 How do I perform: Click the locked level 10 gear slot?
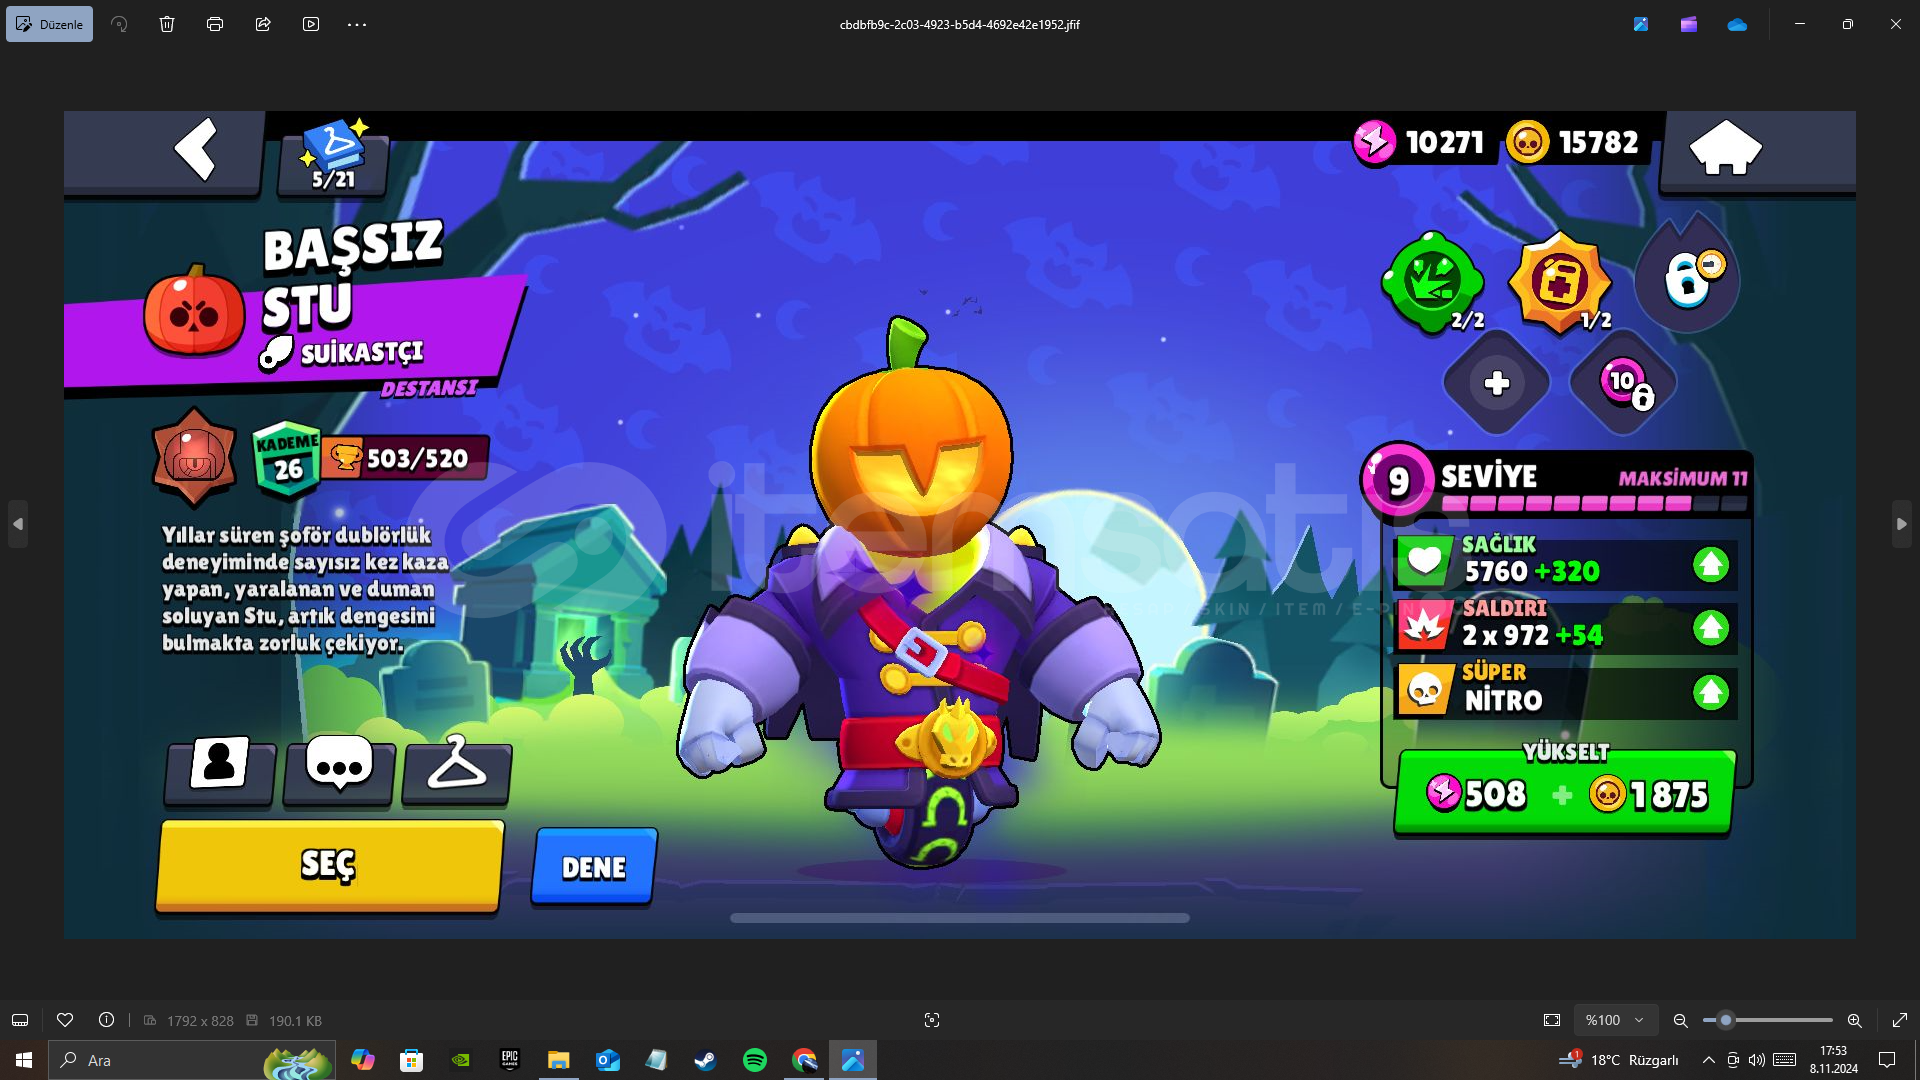pyautogui.click(x=1624, y=383)
